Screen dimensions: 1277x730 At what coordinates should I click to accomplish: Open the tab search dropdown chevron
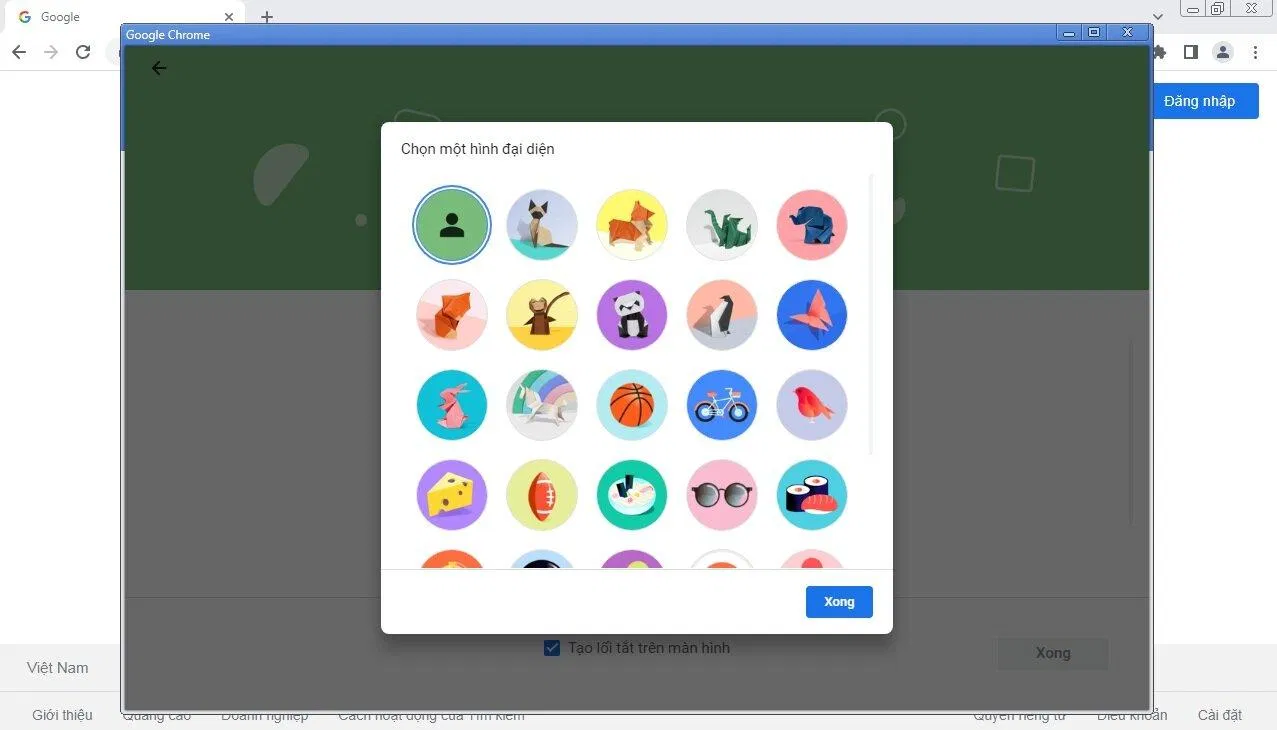[x=1158, y=17]
